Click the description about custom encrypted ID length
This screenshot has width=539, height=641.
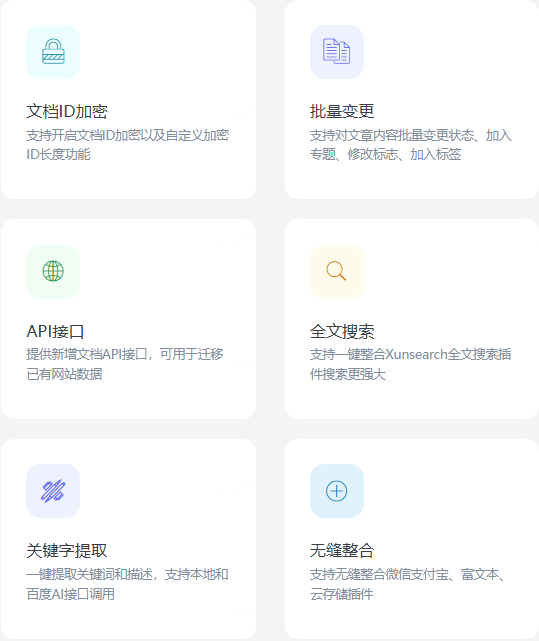[128, 145]
